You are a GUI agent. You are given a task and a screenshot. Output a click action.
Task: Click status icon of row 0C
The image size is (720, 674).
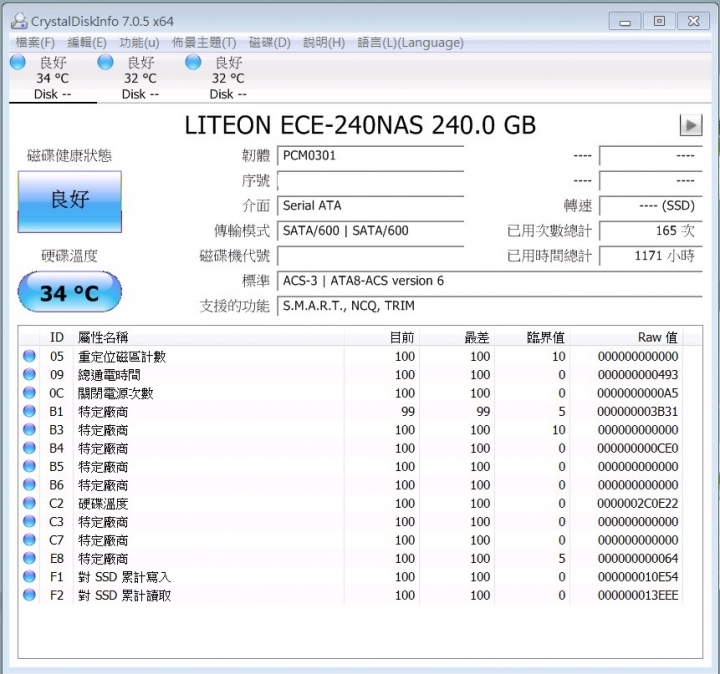click(x=29, y=393)
